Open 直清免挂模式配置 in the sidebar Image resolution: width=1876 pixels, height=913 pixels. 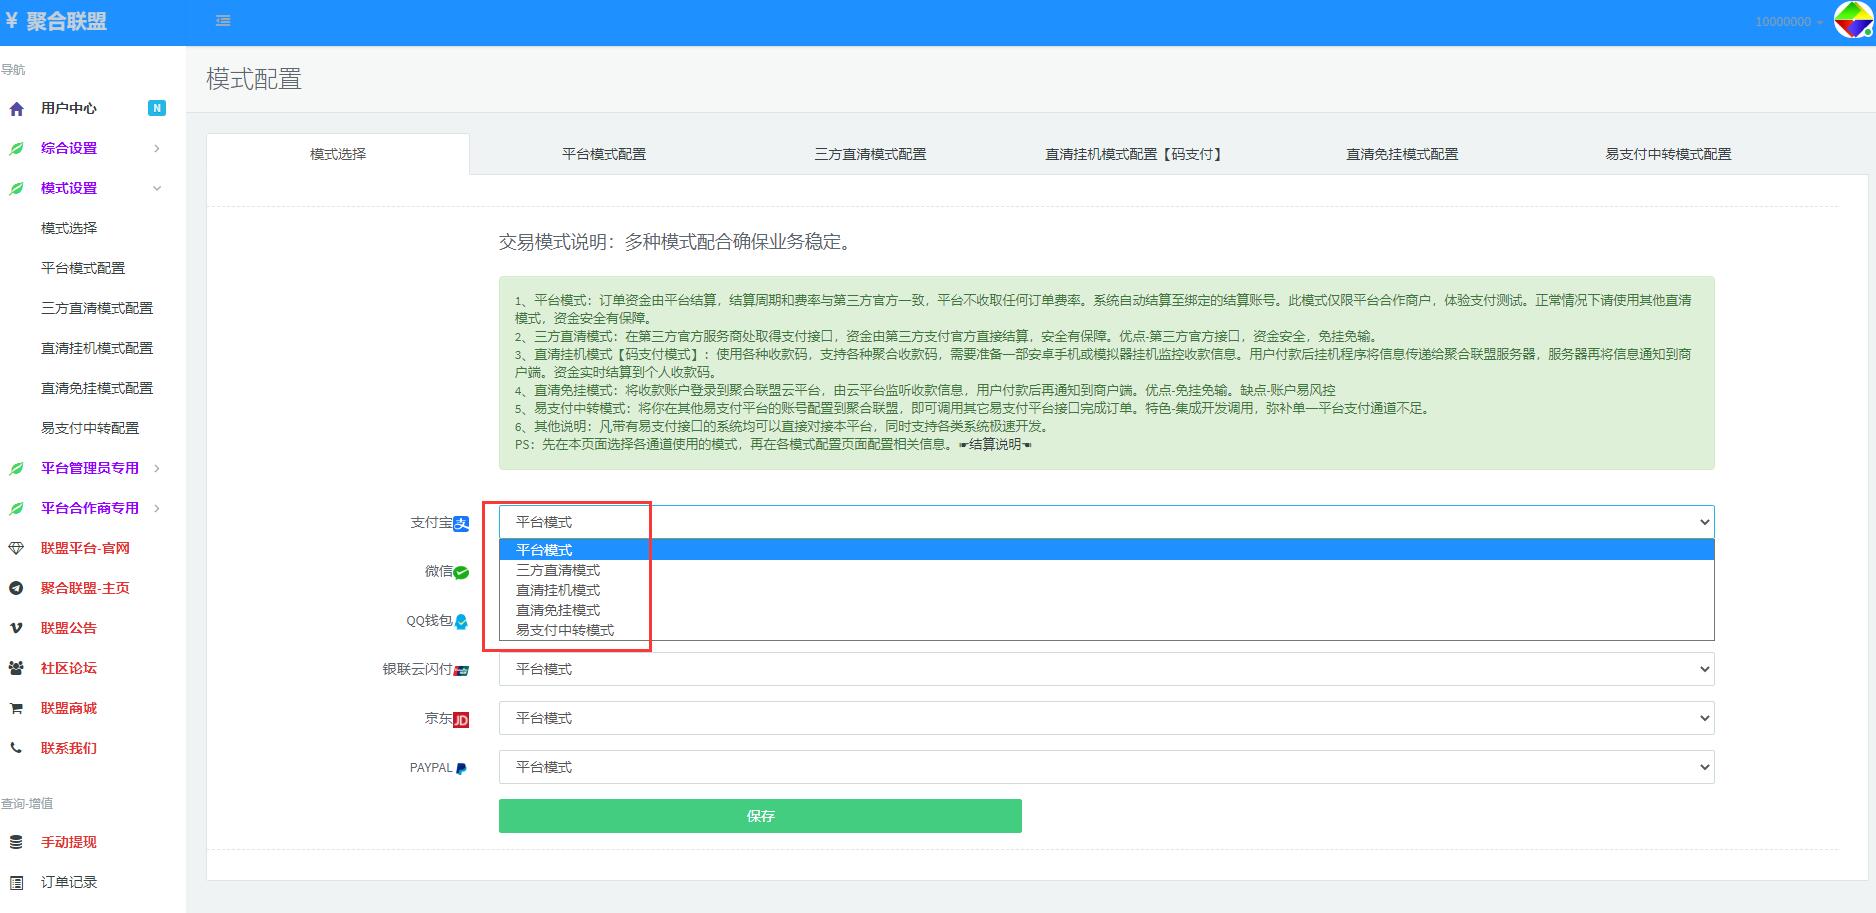click(97, 388)
